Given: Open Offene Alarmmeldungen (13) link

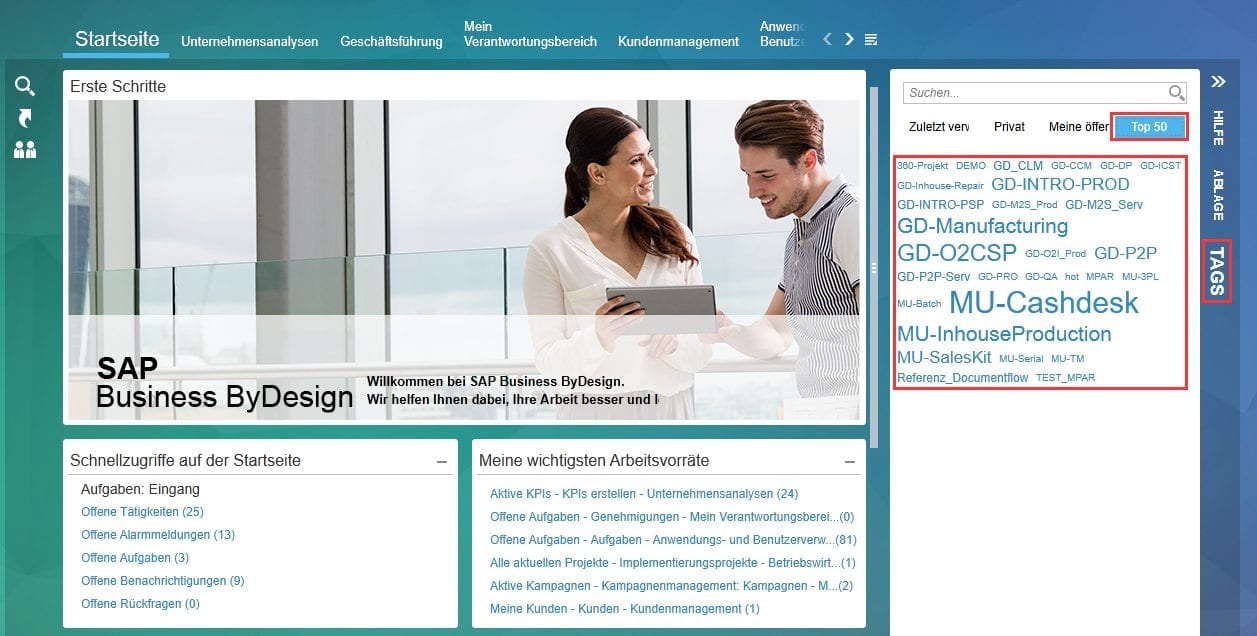Looking at the screenshot, I should [158, 535].
